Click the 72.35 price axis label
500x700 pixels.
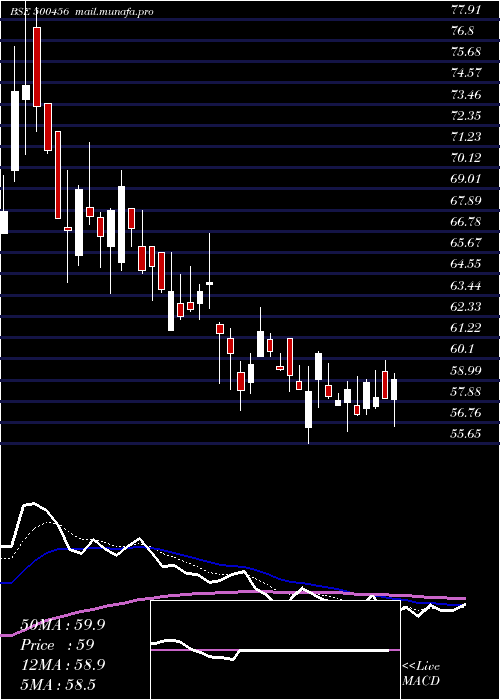466,116
